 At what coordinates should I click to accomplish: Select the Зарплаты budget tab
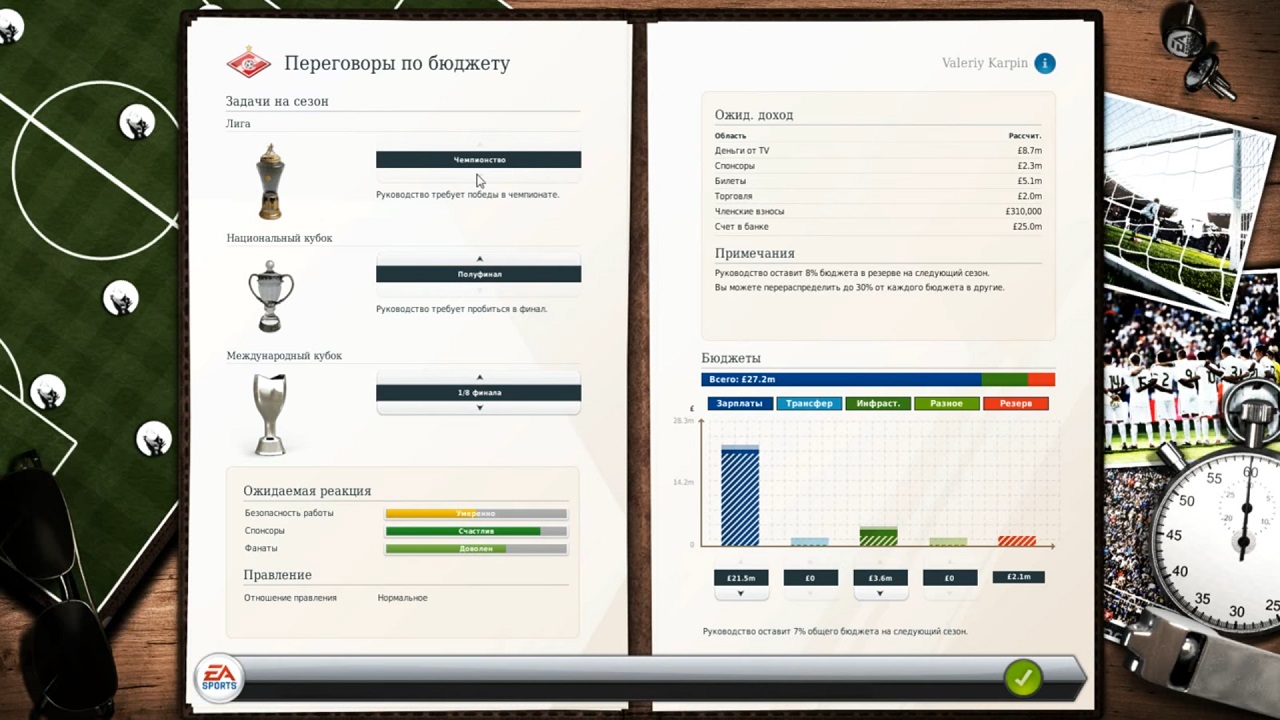point(741,403)
